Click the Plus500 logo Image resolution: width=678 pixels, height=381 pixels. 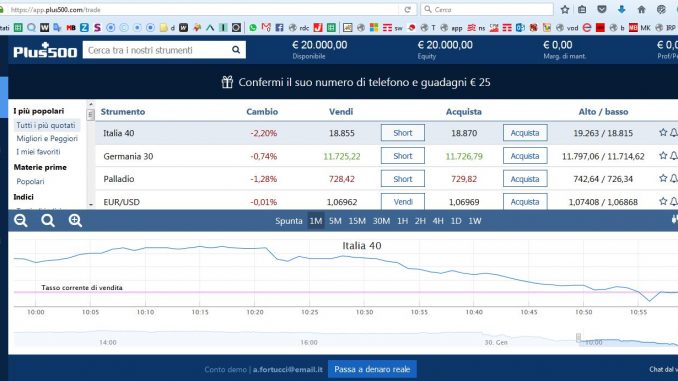(45, 50)
